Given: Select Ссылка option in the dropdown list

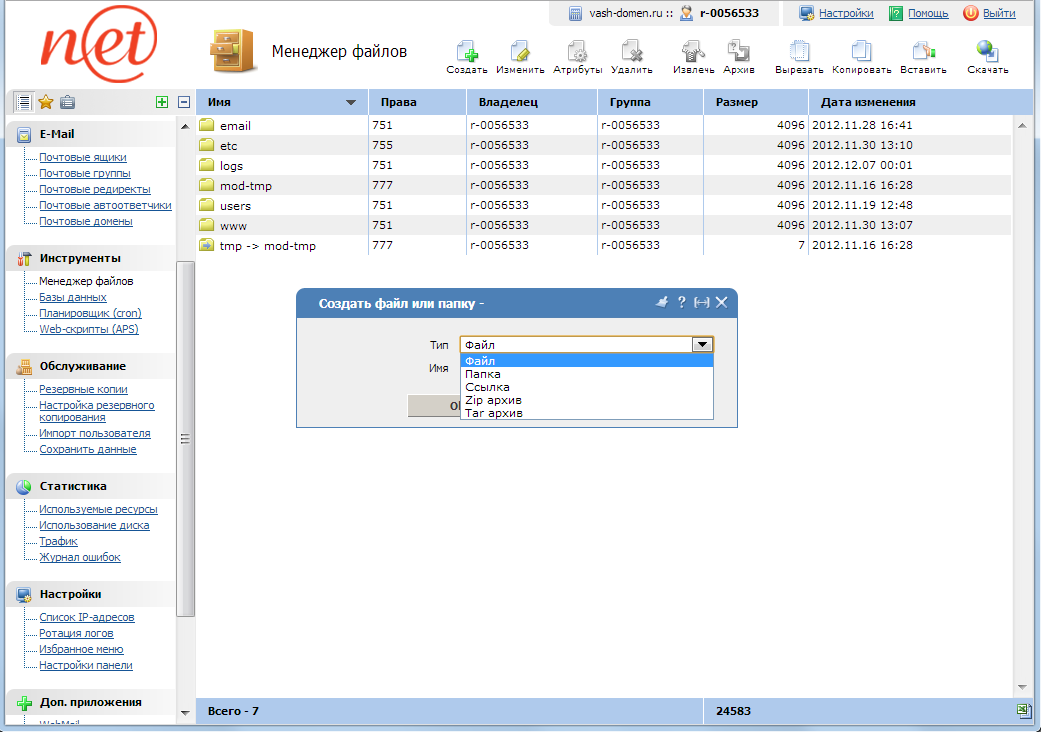Looking at the screenshot, I should (487, 387).
